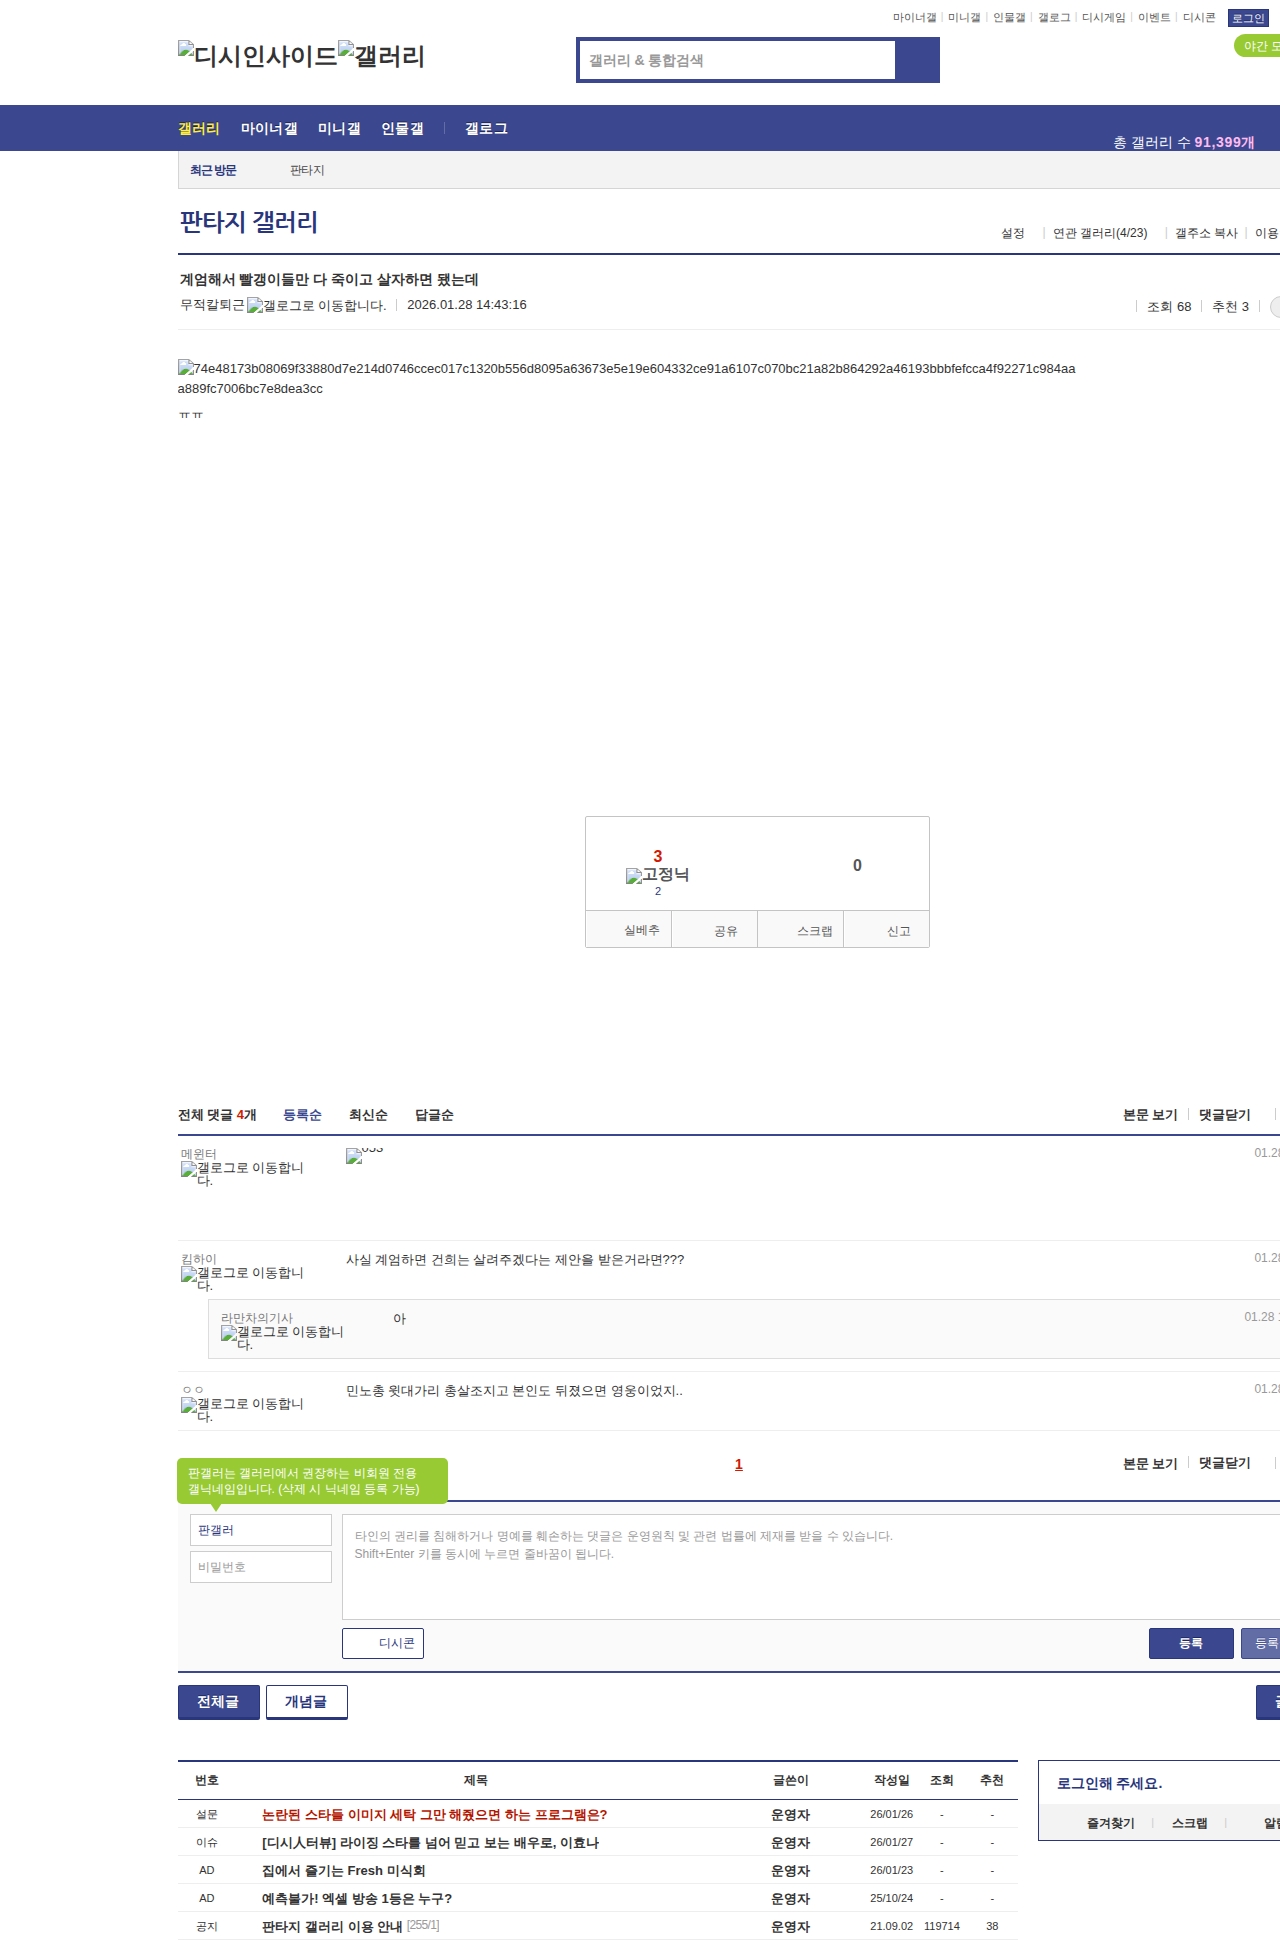1280x1940 pixels.
Task: Click the downvote count 0
Action: [857, 865]
